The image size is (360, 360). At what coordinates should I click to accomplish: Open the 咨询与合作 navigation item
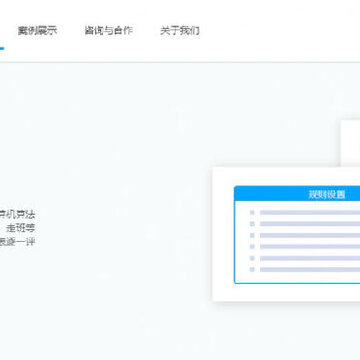coord(109,31)
